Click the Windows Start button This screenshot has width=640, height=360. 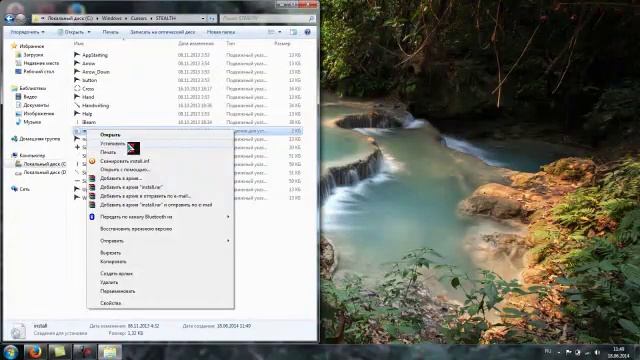(10, 352)
